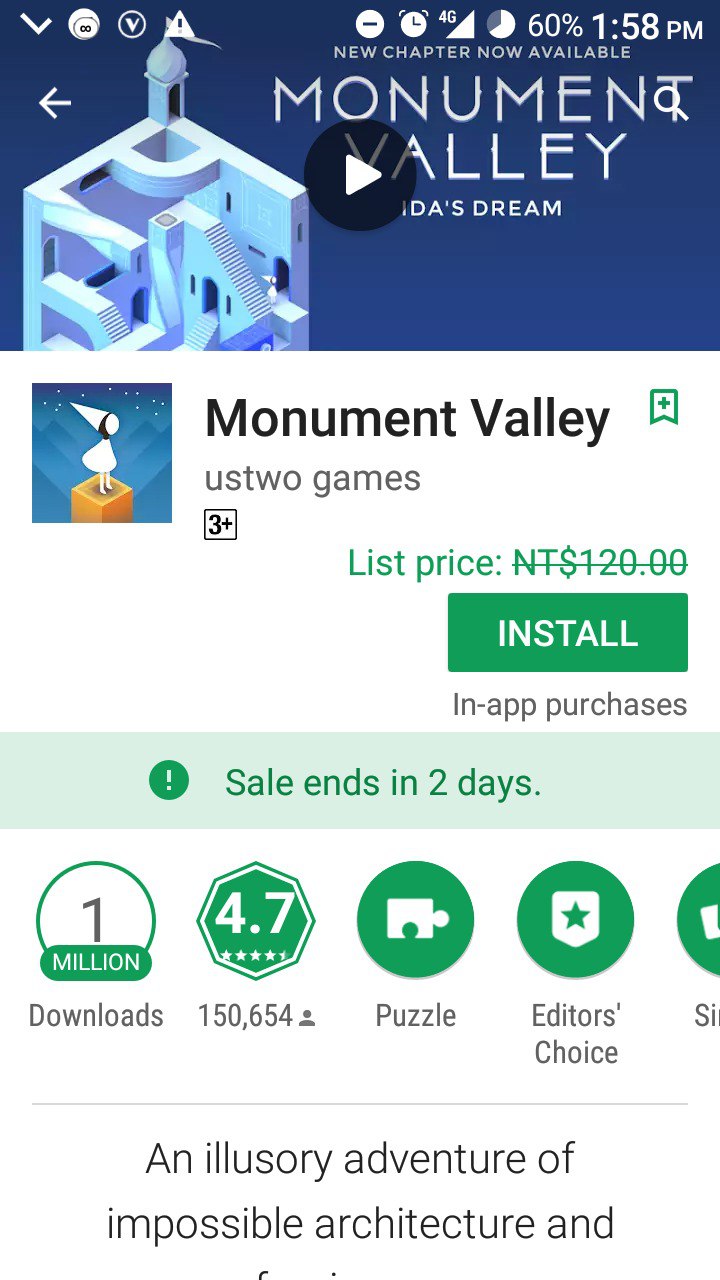Install Monument Valley with the INSTALL button

568,632
